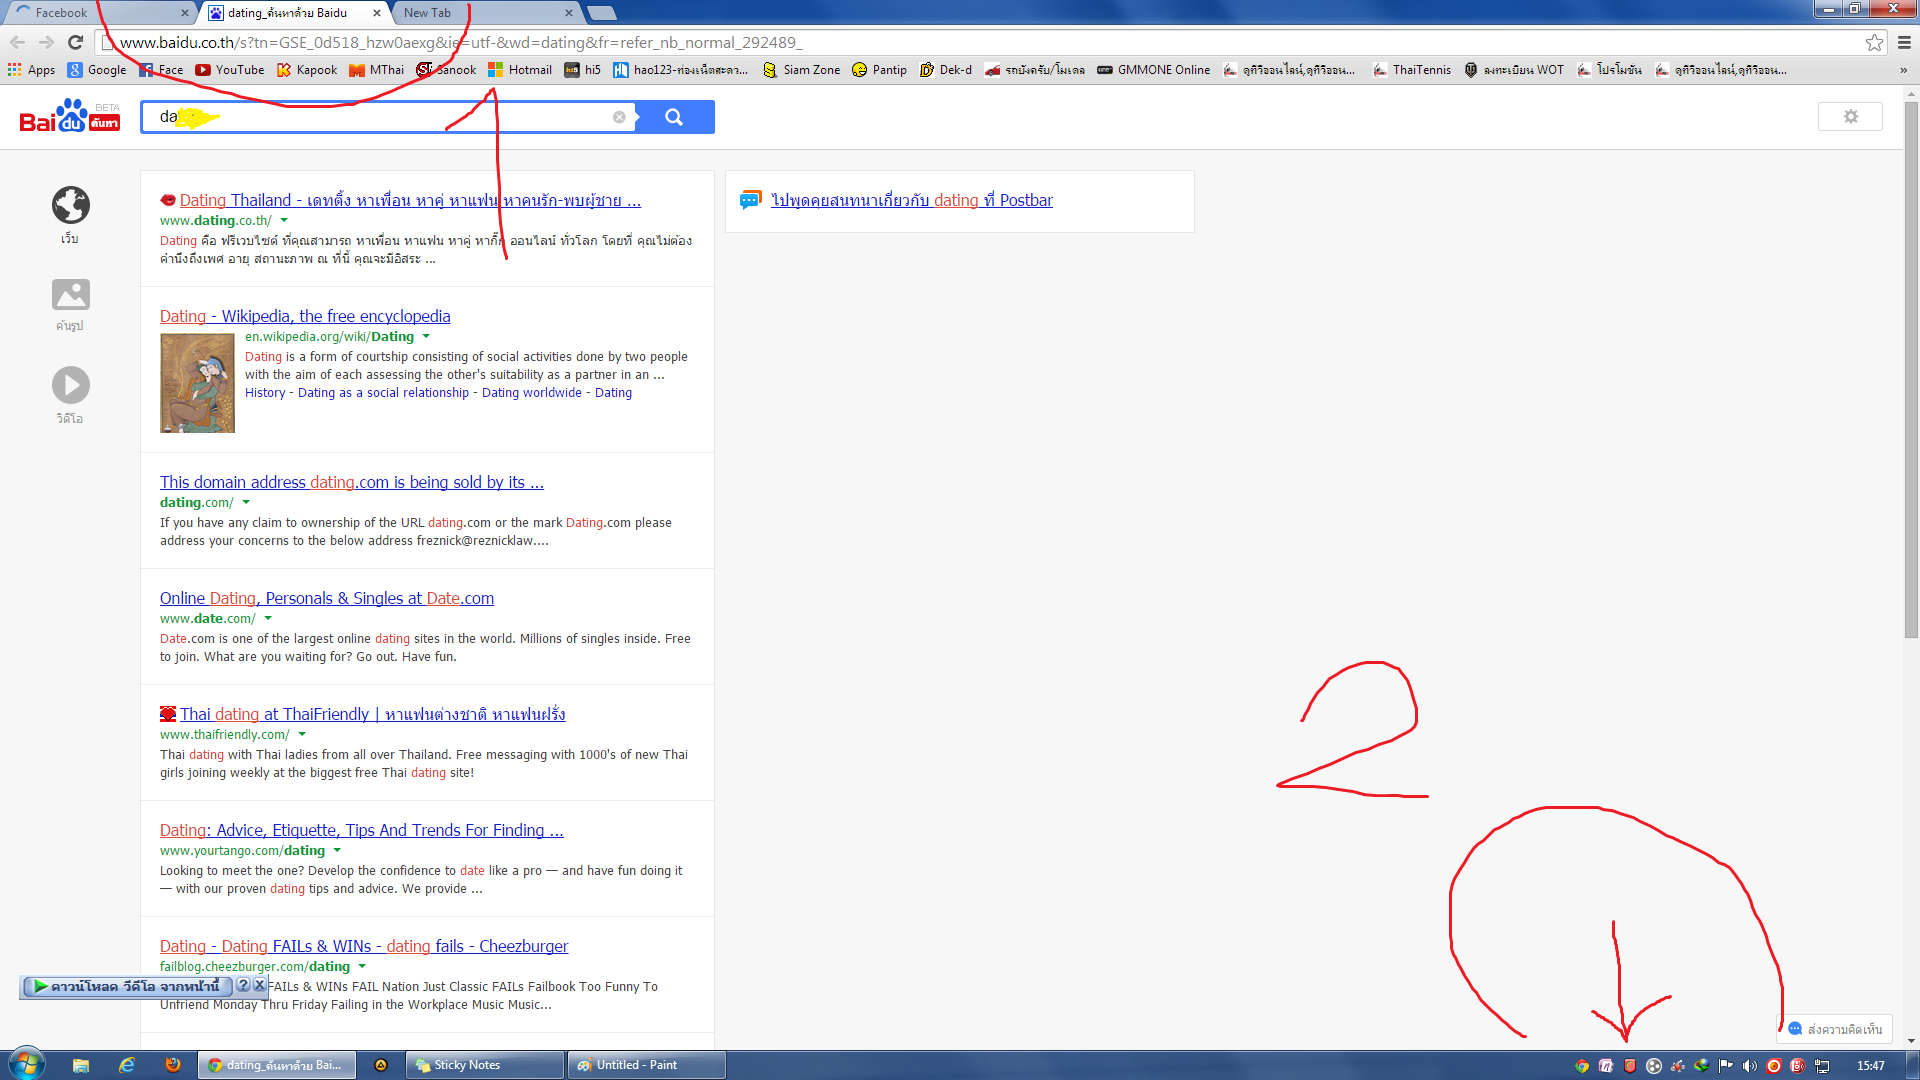Switch to the New Tab tab
The width and height of the screenshot is (1920, 1080).
point(480,13)
